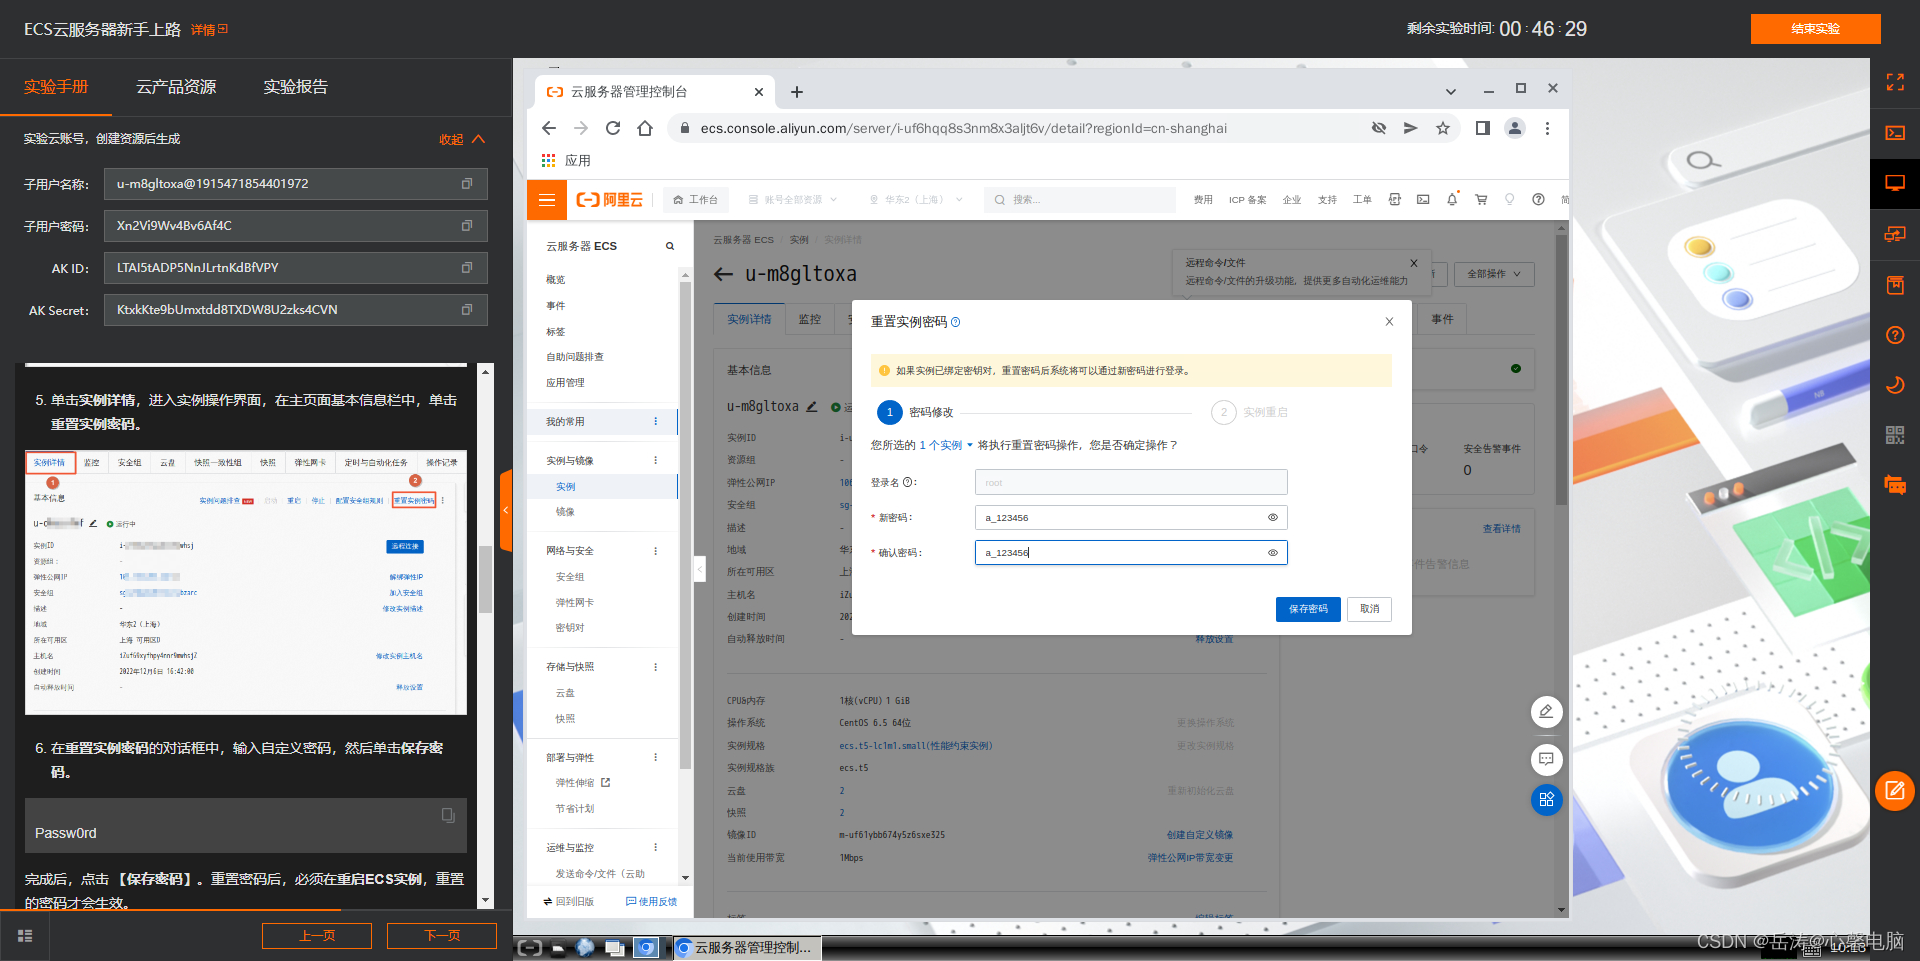Click the 保存密码 button

tap(1308, 609)
